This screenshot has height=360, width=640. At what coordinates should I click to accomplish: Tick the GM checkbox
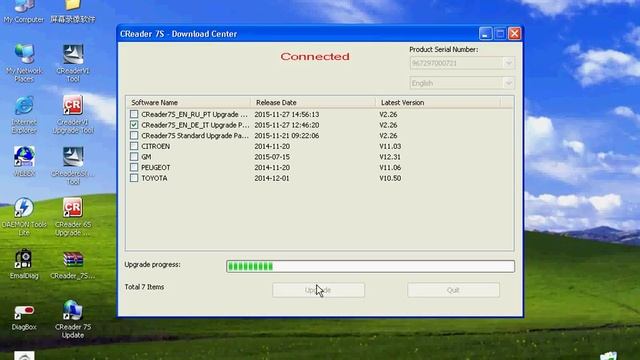point(134,156)
